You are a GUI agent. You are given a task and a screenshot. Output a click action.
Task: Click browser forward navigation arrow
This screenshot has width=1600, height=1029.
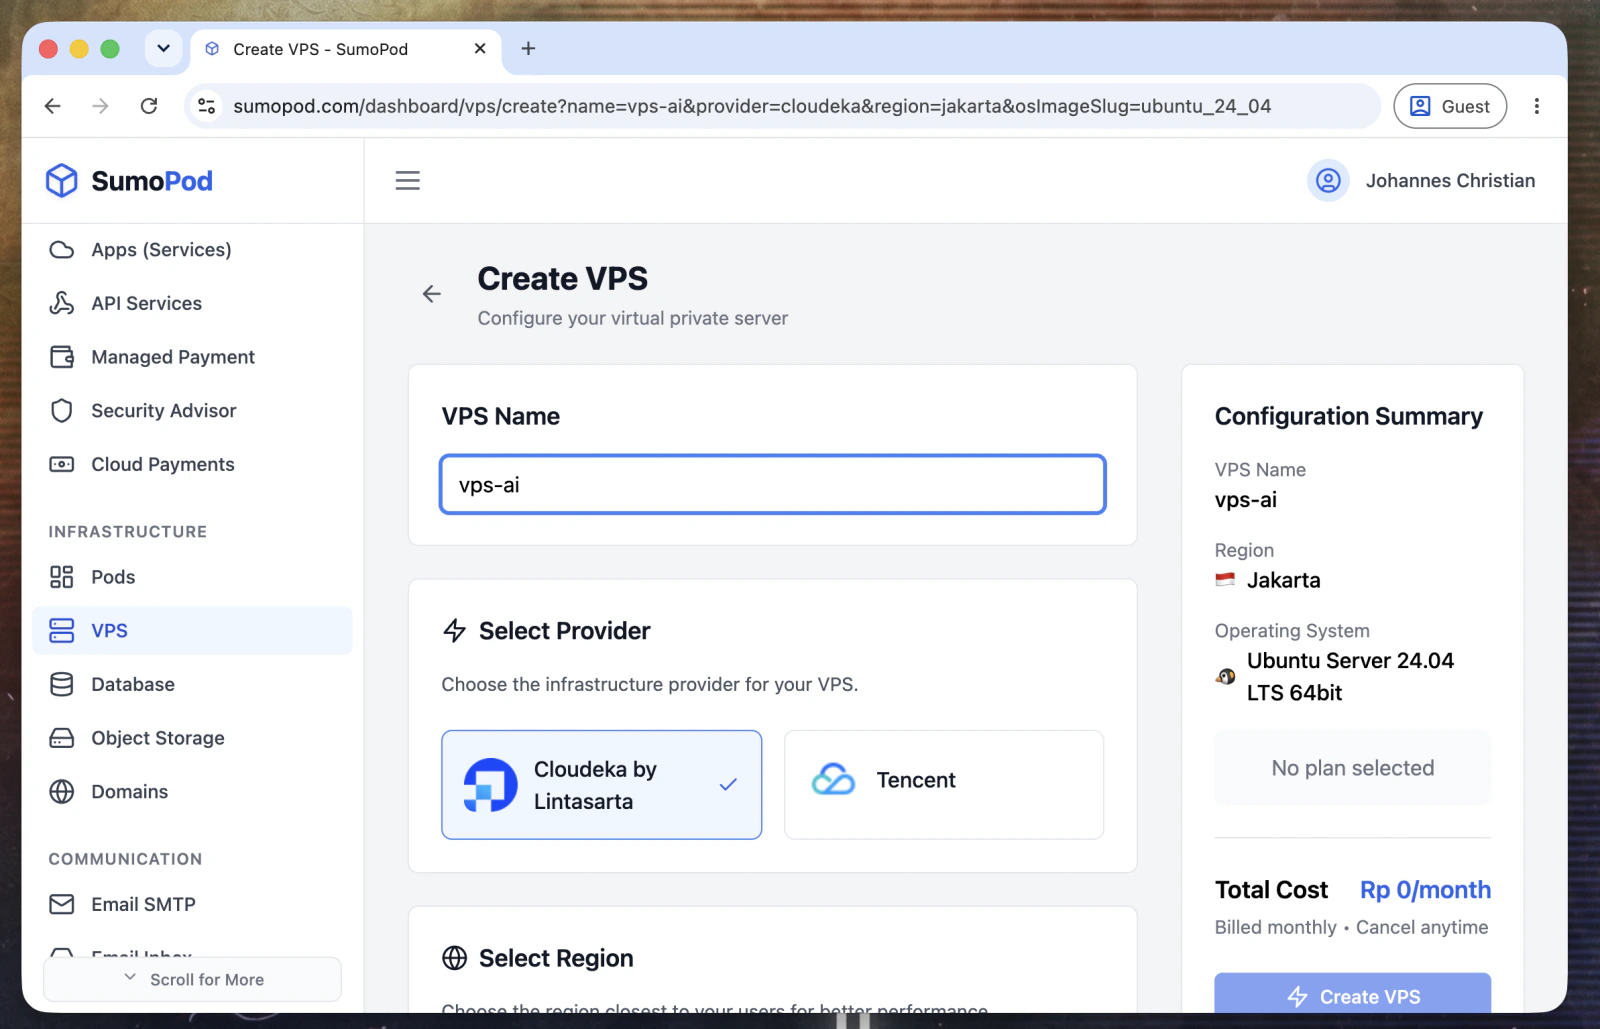coord(101,106)
